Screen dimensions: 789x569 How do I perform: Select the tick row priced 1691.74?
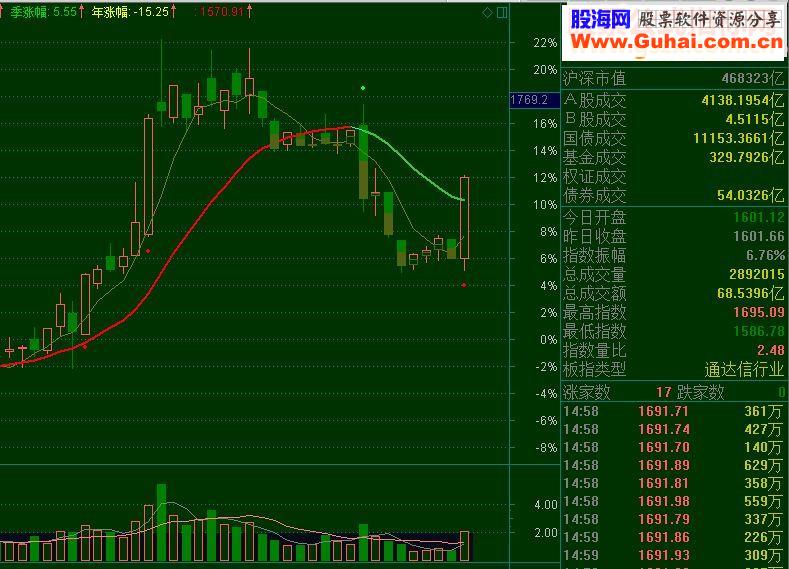tap(674, 429)
